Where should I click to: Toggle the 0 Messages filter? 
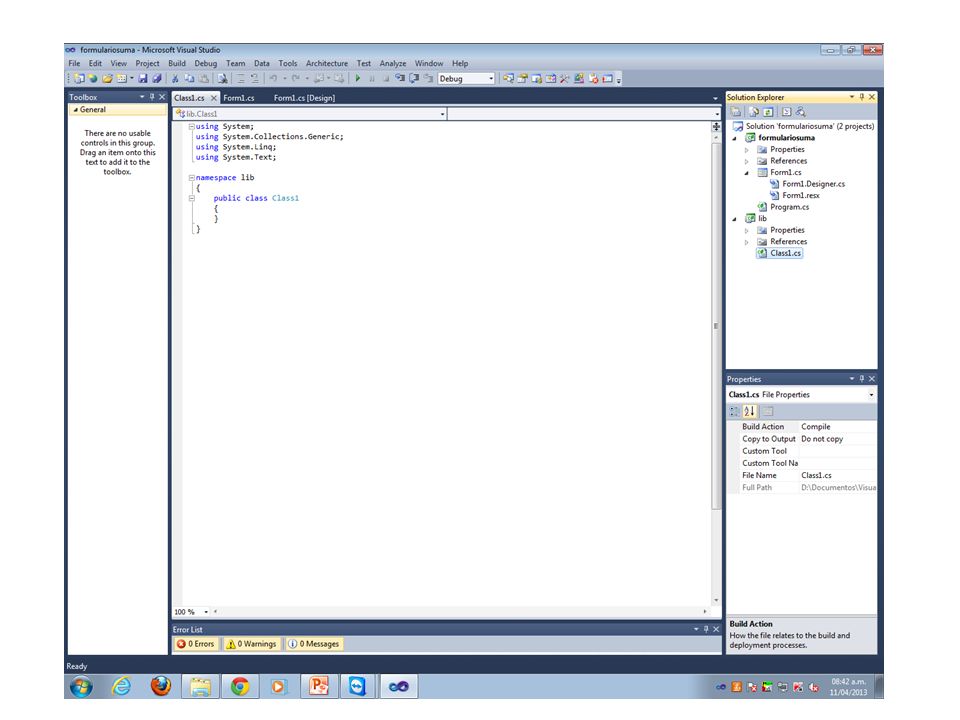pyautogui.click(x=313, y=644)
